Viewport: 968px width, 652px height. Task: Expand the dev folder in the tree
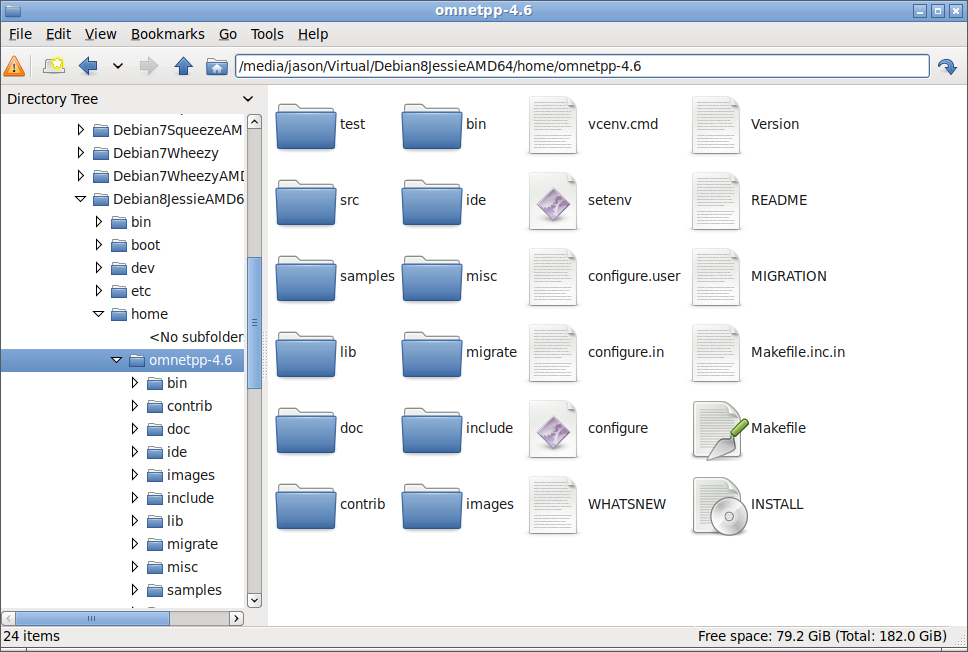point(98,268)
